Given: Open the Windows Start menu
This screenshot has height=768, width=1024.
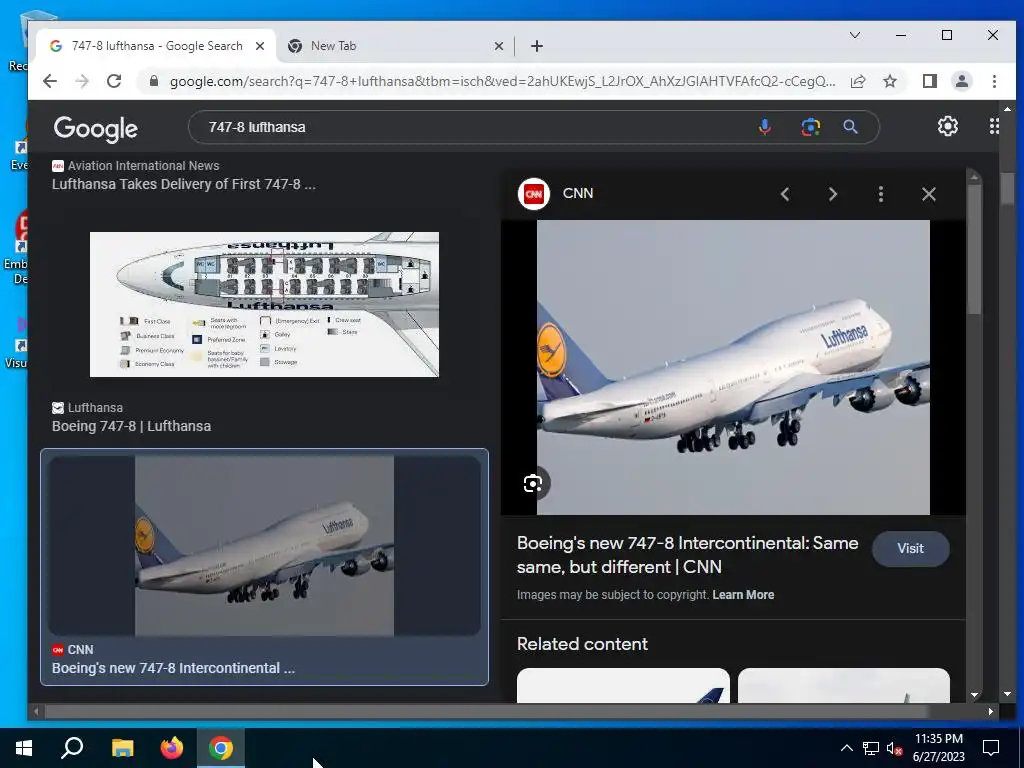Looking at the screenshot, I should point(24,748).
